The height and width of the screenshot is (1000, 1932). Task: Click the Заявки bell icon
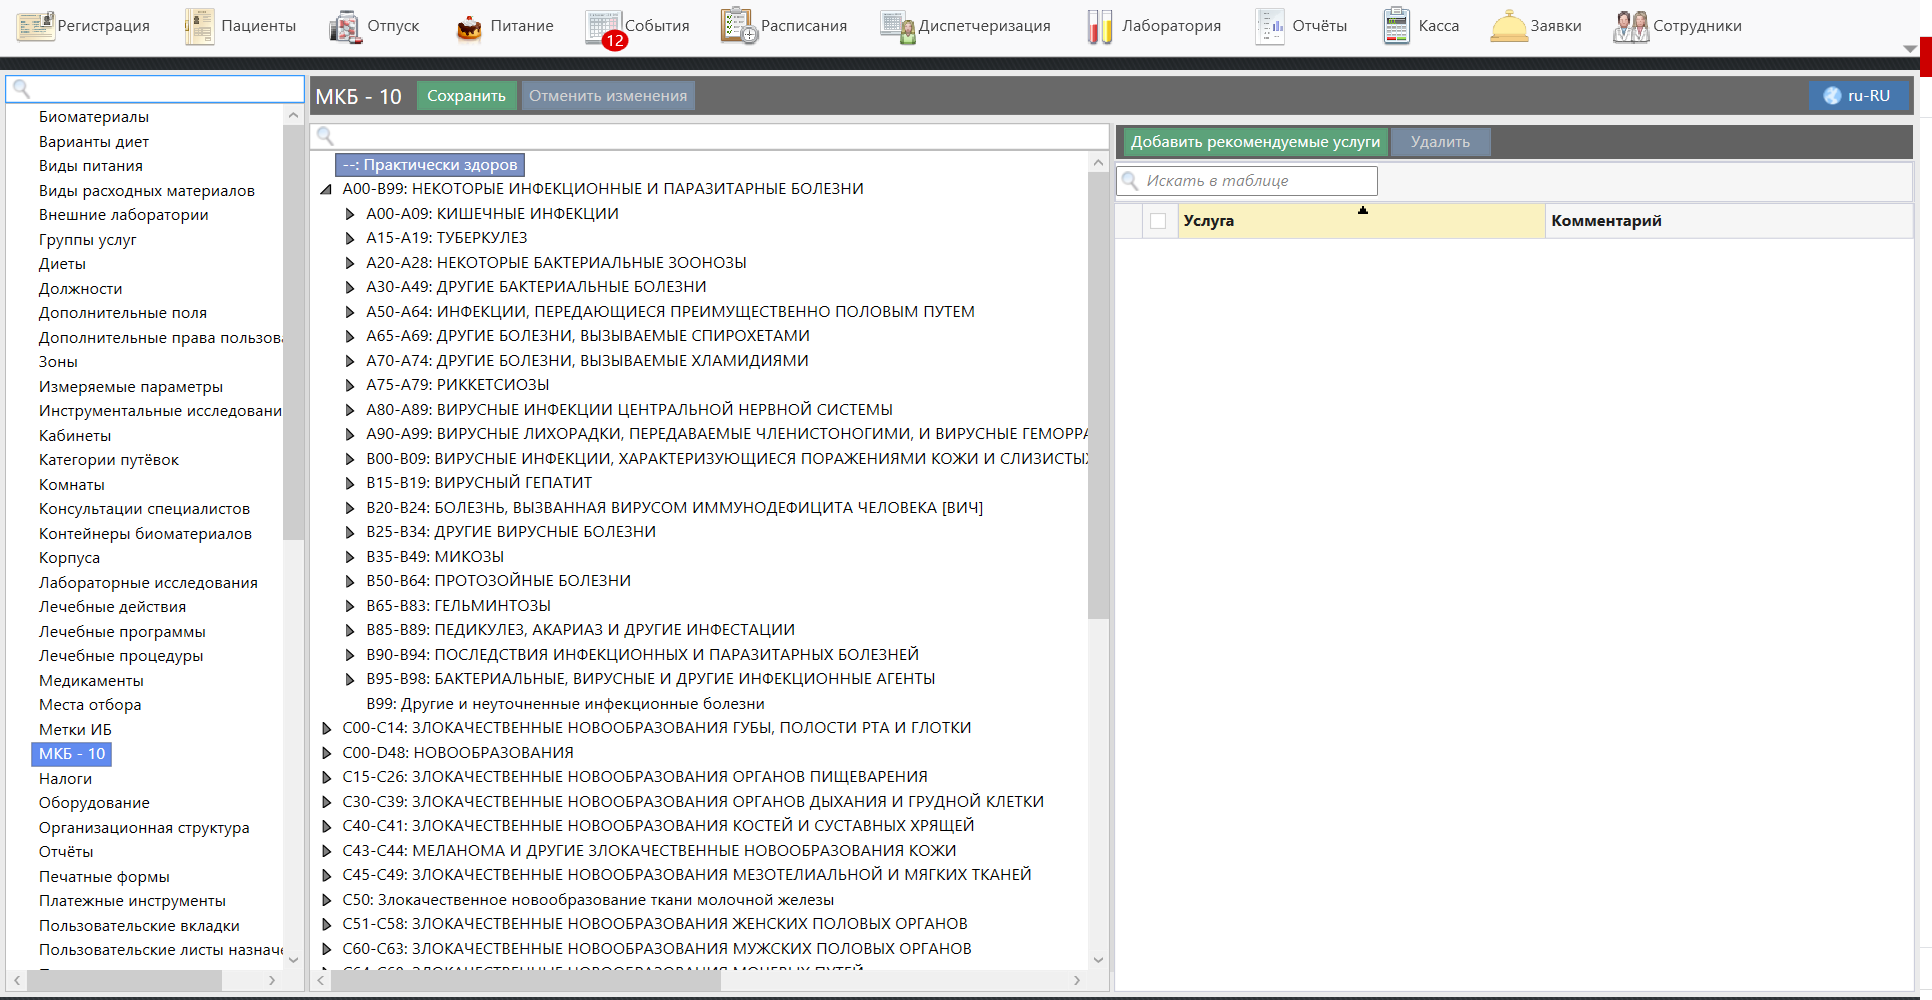coord(1508,27)
